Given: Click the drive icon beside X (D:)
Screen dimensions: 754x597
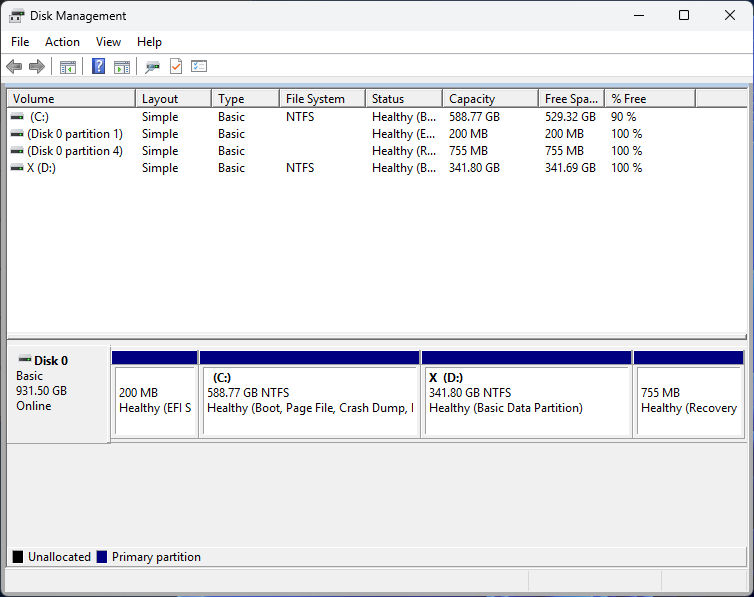Looking at the screenshot, I should (x=17, y=167).
